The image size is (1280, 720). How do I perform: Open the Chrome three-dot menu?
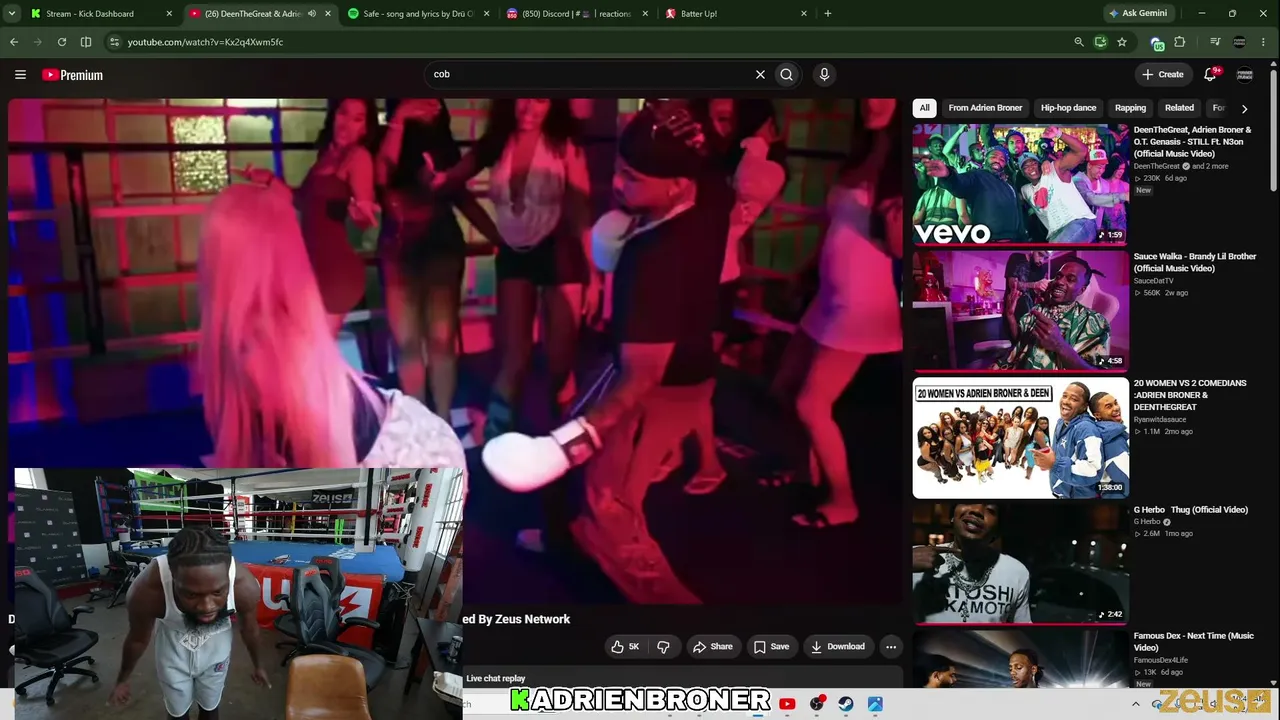(x=1265, y=42)
